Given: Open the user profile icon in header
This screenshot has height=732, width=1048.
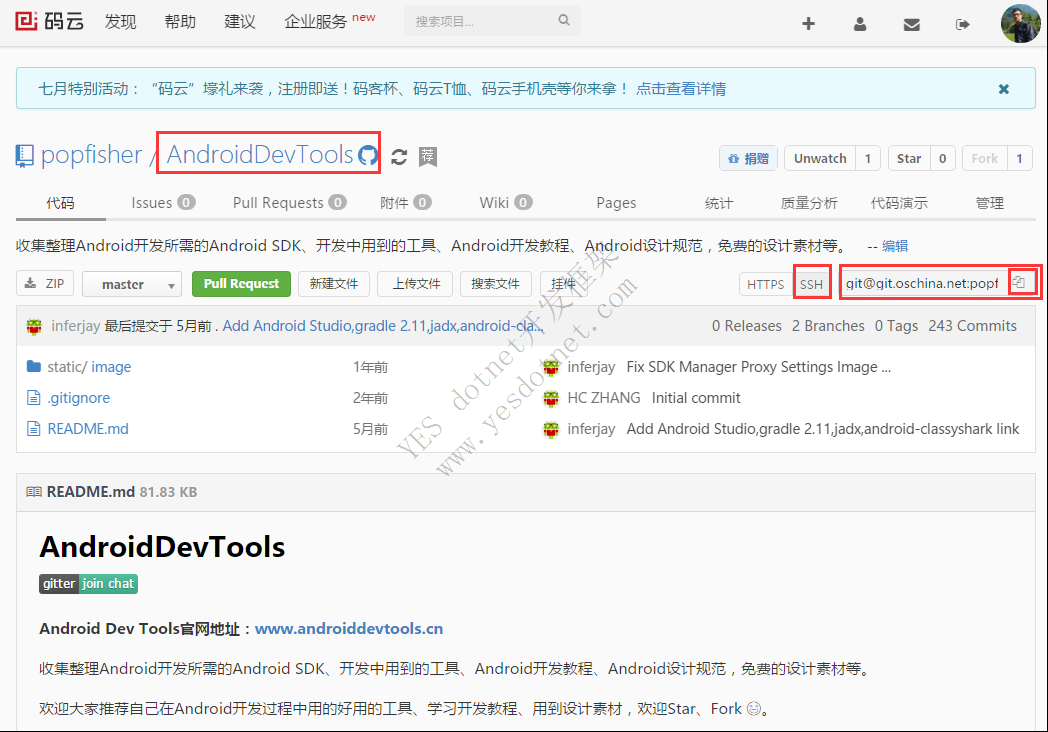Looking at the screenshot, I should pos(860,24).
